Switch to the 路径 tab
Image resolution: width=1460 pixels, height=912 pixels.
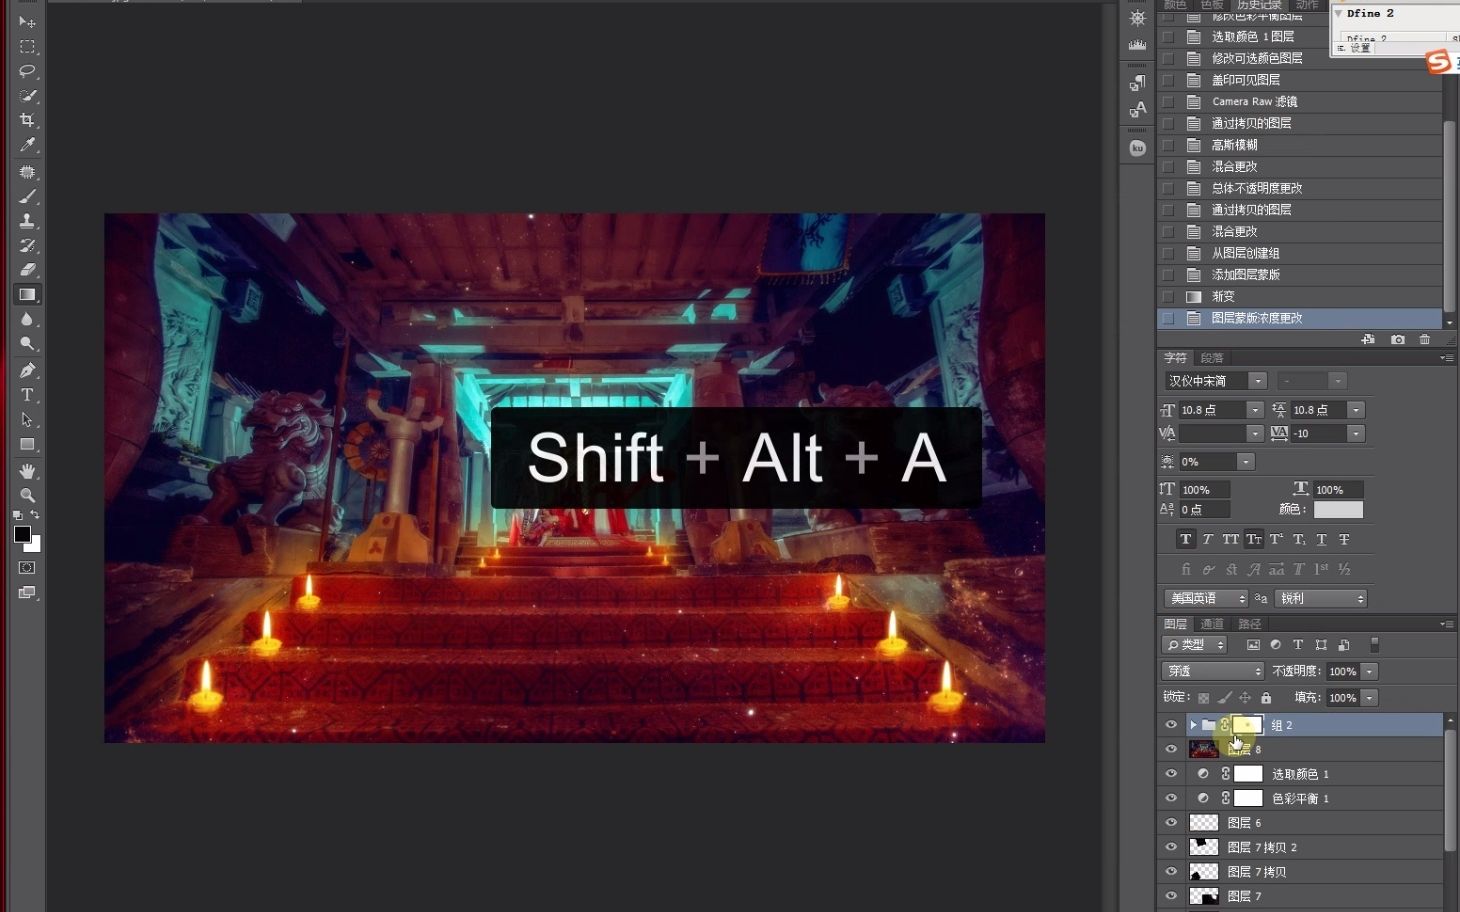1250,624
